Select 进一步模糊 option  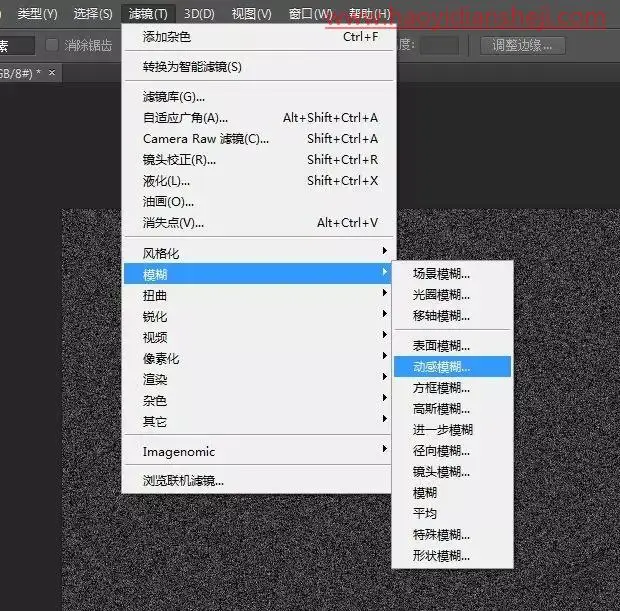(x=453, y=429)
